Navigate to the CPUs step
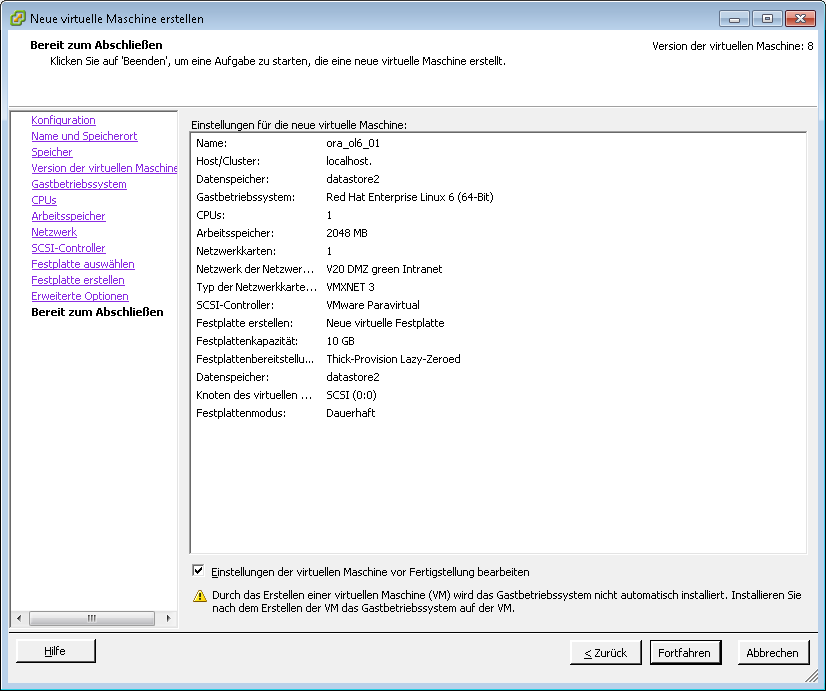 44,200
